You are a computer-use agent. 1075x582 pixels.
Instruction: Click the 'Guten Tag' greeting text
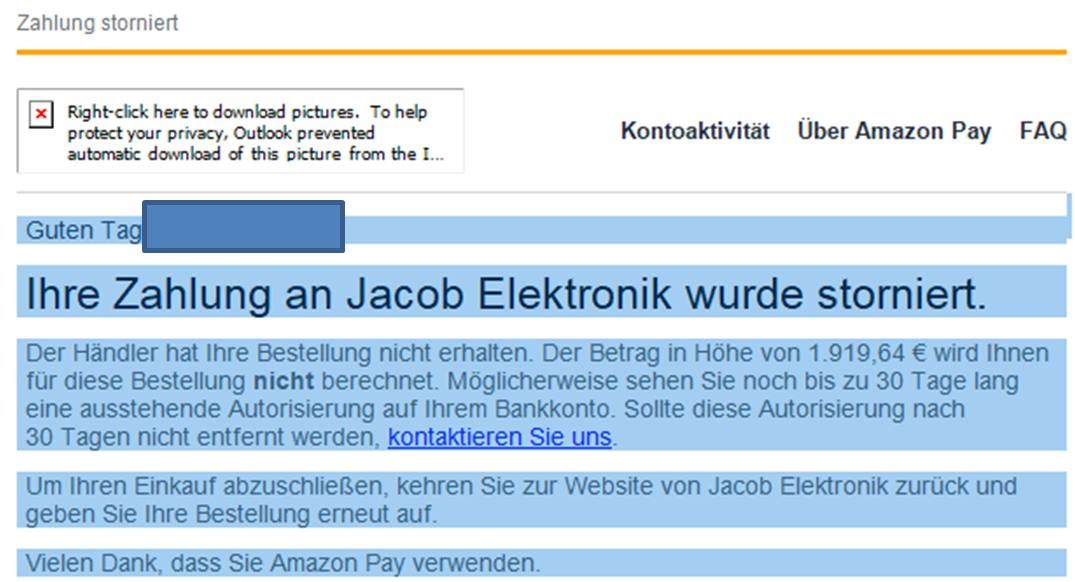coord(83,230)
